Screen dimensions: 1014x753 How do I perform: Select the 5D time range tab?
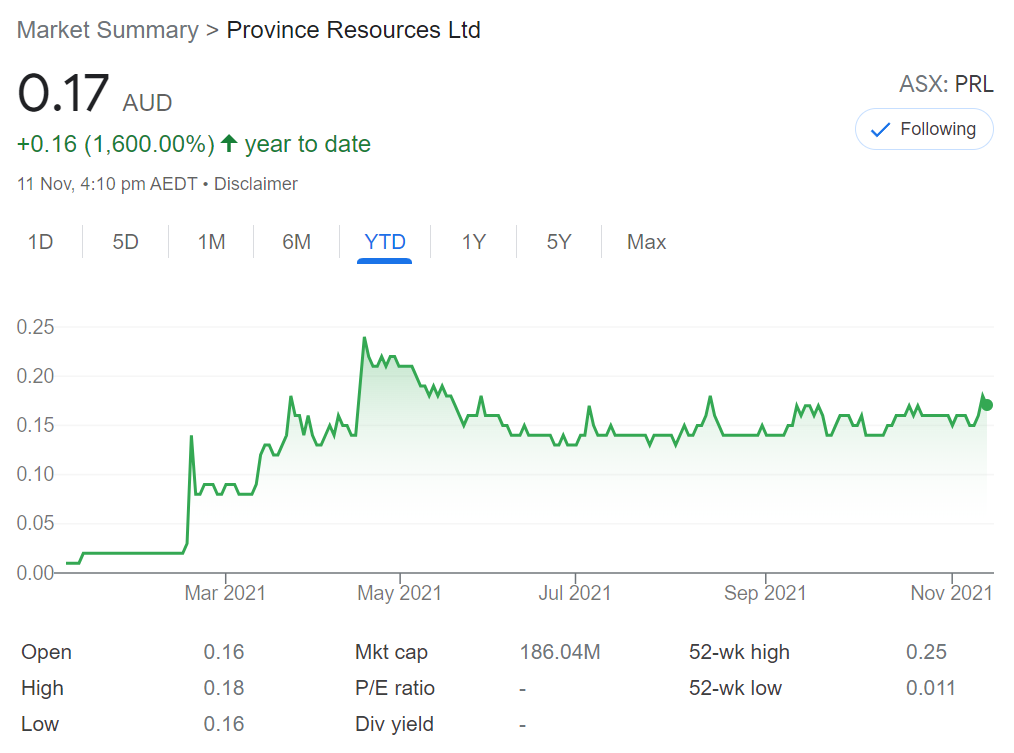point(125,242)
